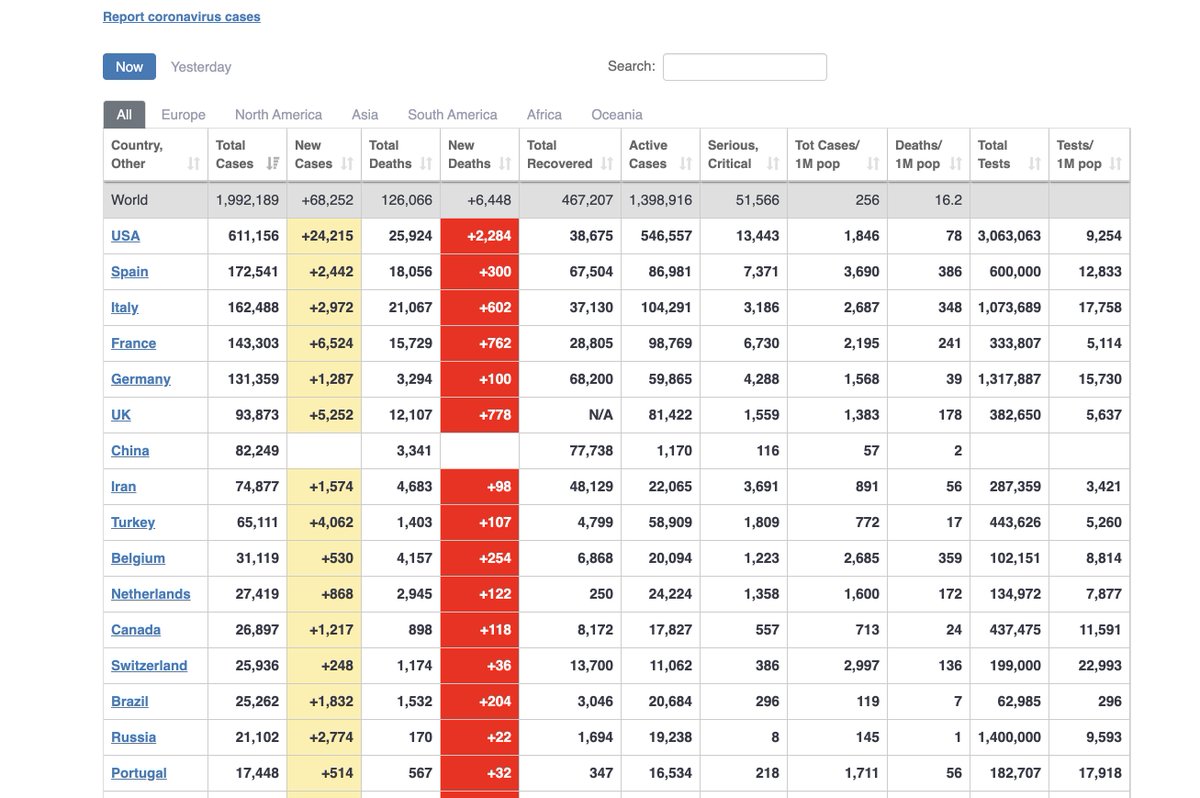Open Report coronavirus cases link
Screen dimensions: 1200x798
coord(182,17)
